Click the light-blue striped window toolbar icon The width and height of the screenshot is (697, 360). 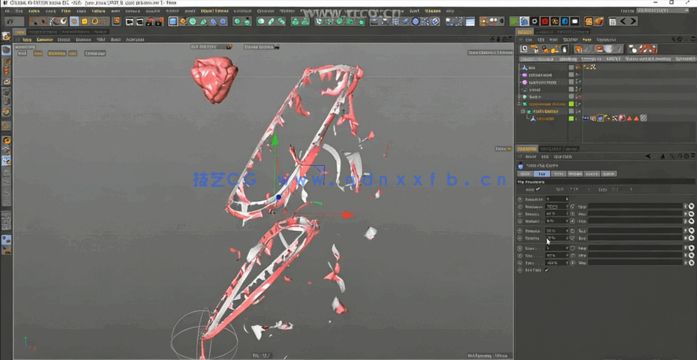coord(470,21)
